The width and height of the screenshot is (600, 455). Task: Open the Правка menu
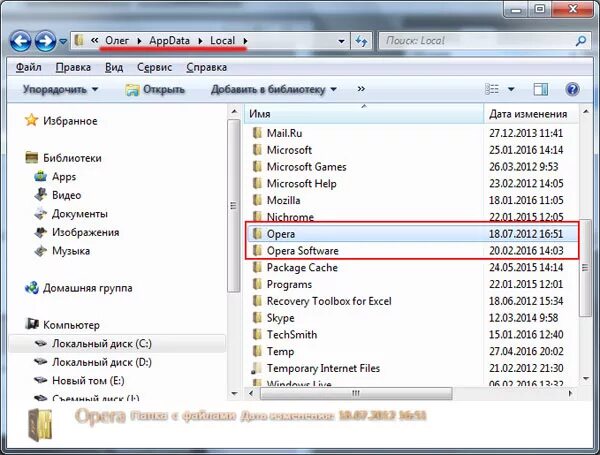point(73,67)
